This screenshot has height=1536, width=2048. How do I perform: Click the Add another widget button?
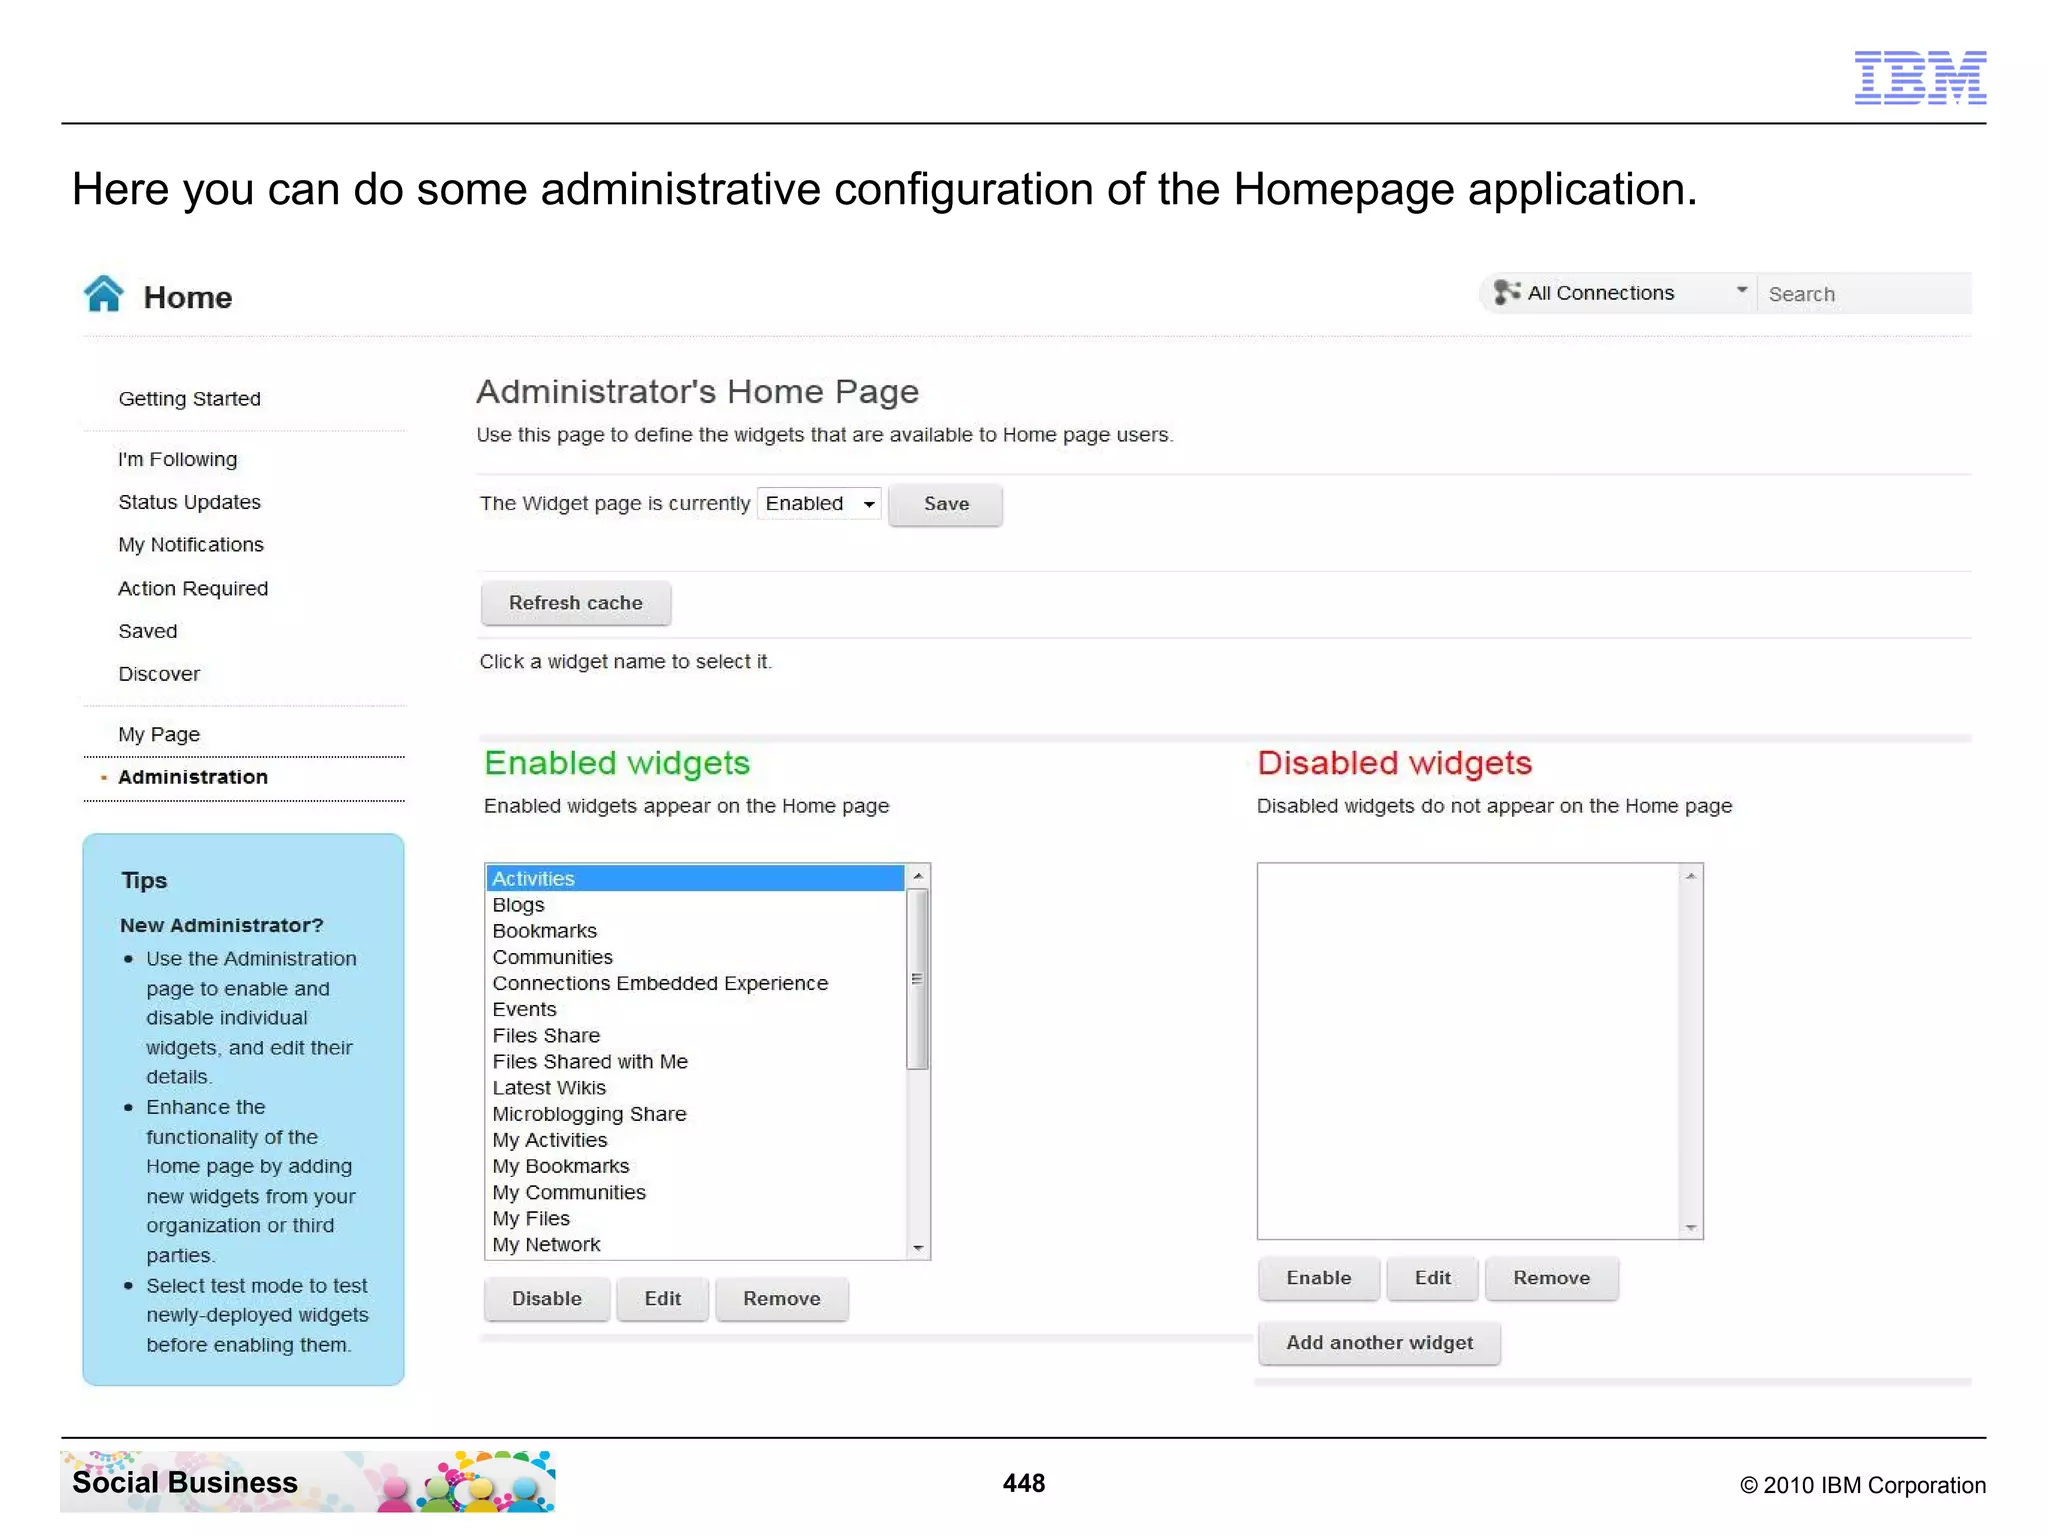[x=1379, y=1343]
